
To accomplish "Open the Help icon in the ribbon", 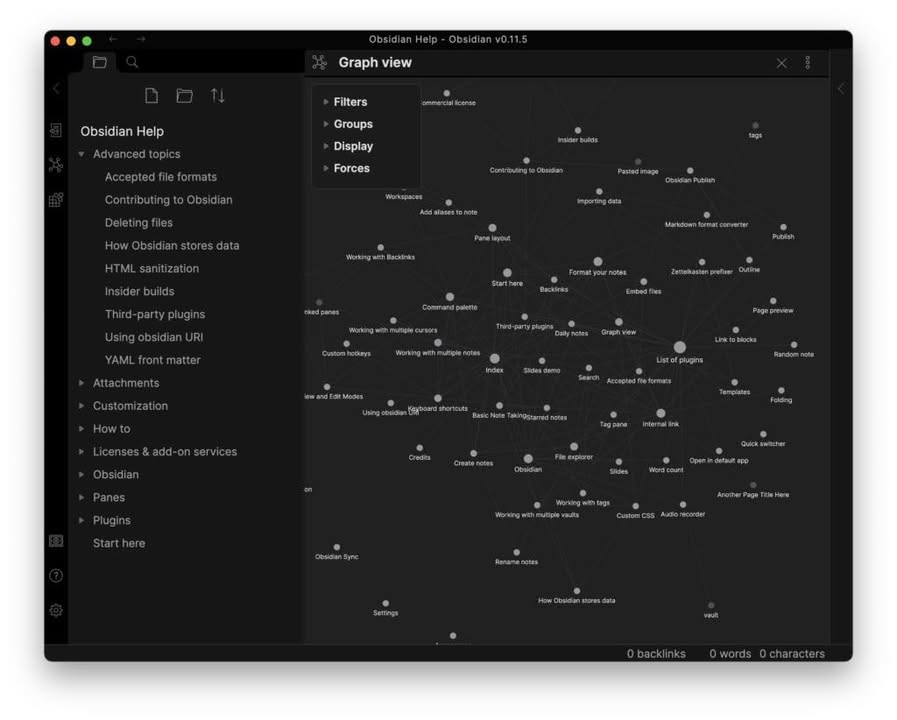I will click(56, 576).
